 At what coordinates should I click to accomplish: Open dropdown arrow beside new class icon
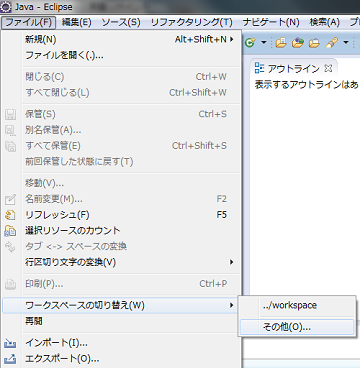click(263, 43)
